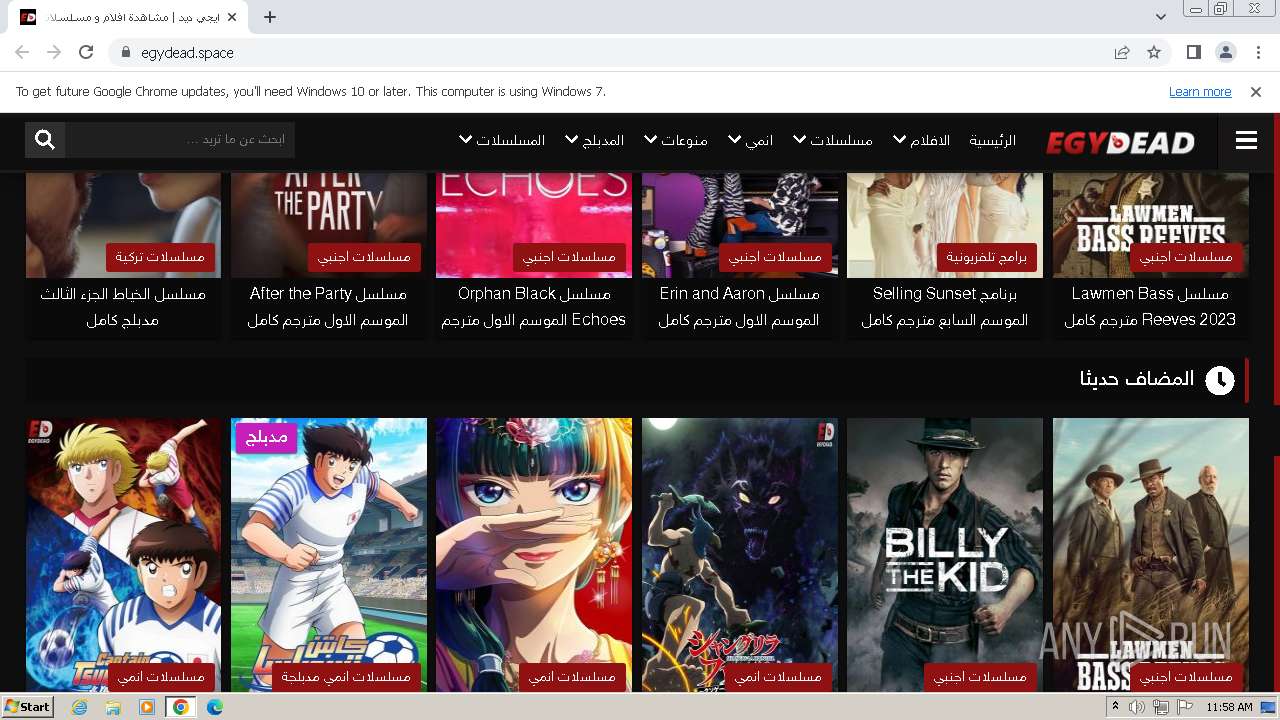The image size is (1280, 720).
Task: Click the network tray icon
Action: tap(1161, 707)
